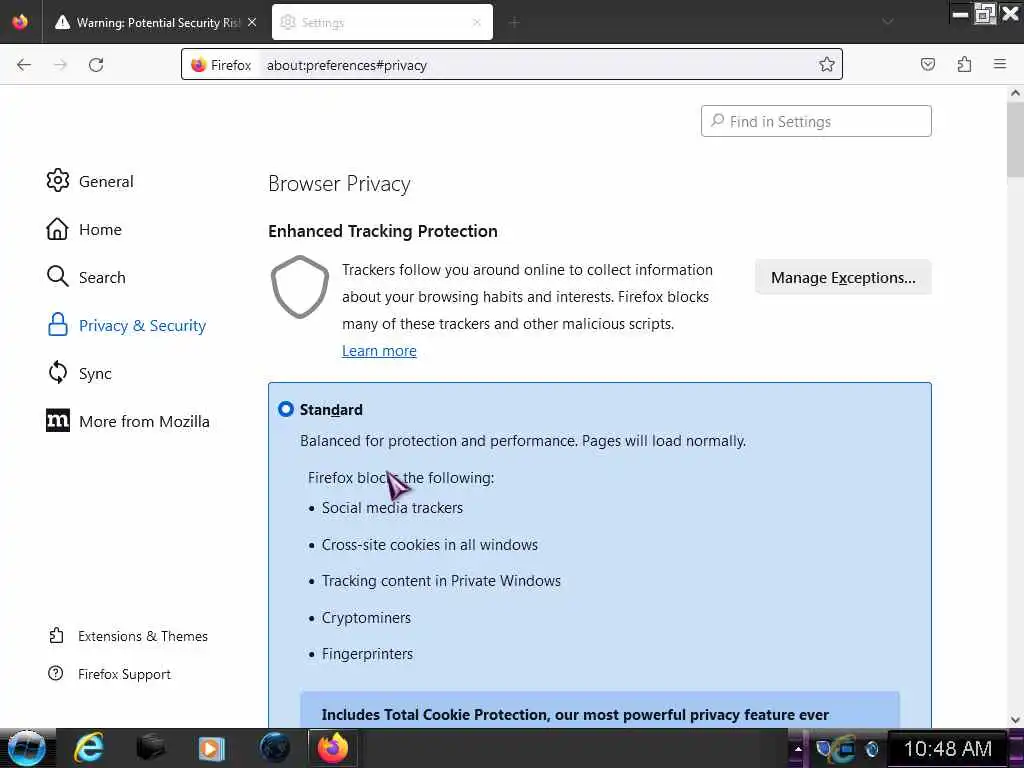The image size is (1024, 768).
Task: Reload the current page
Action: click(x=96, y=65)
